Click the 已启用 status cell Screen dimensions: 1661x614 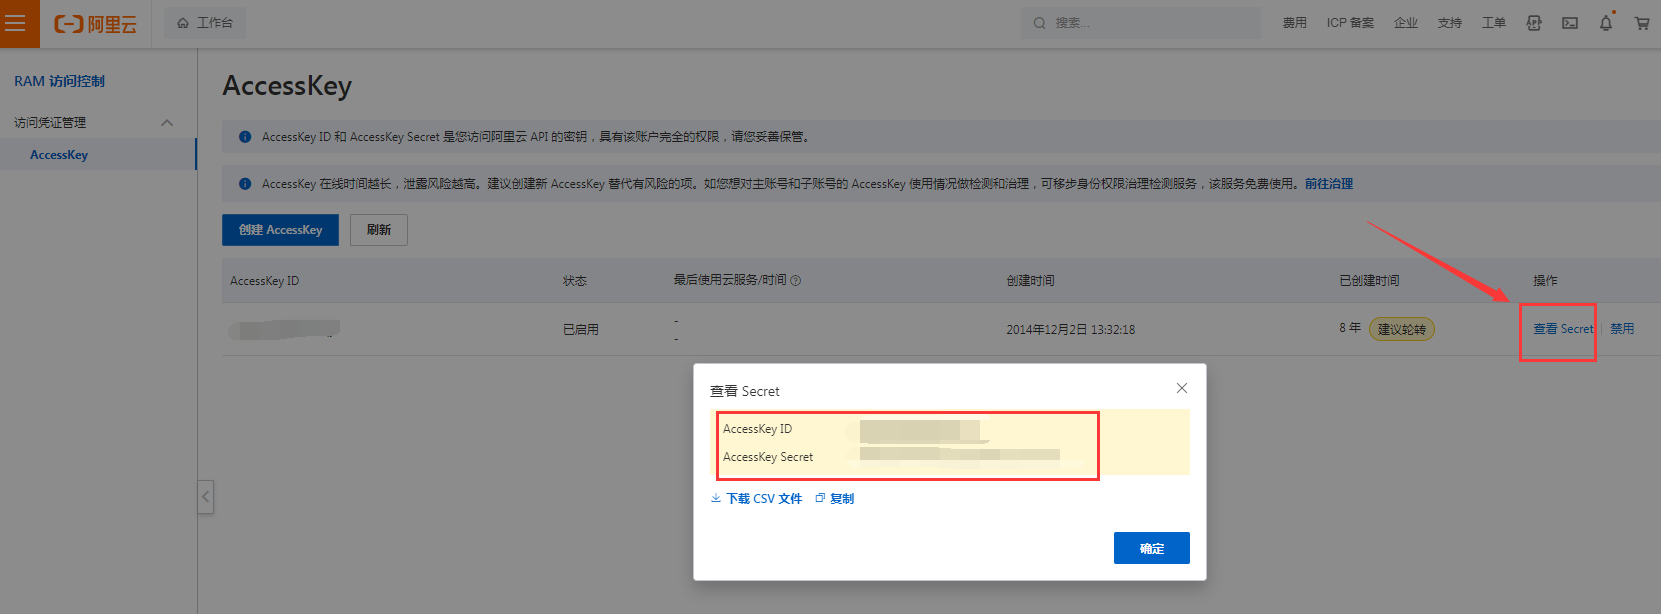tap(581, 329)
